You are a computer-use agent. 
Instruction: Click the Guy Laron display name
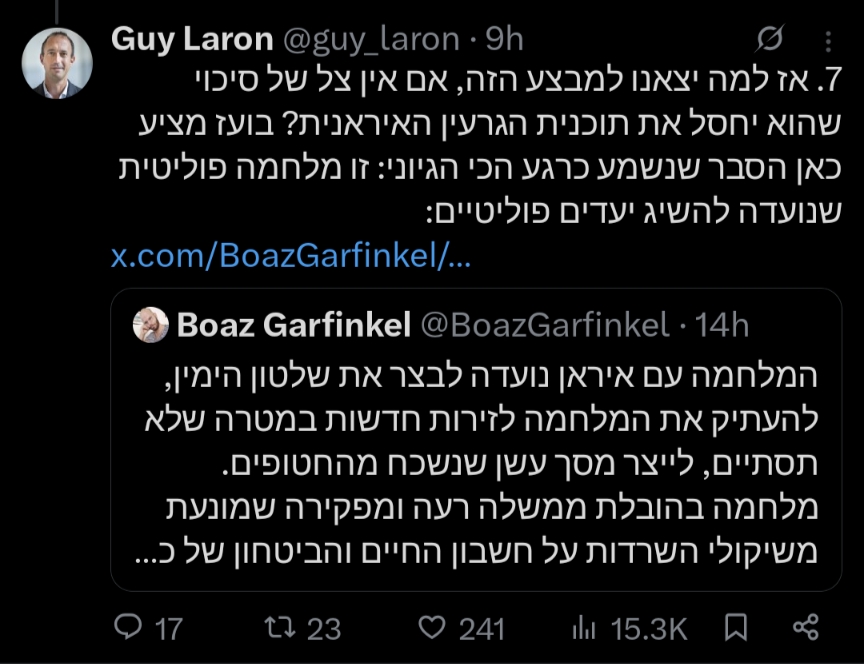[x=191, y=39]
